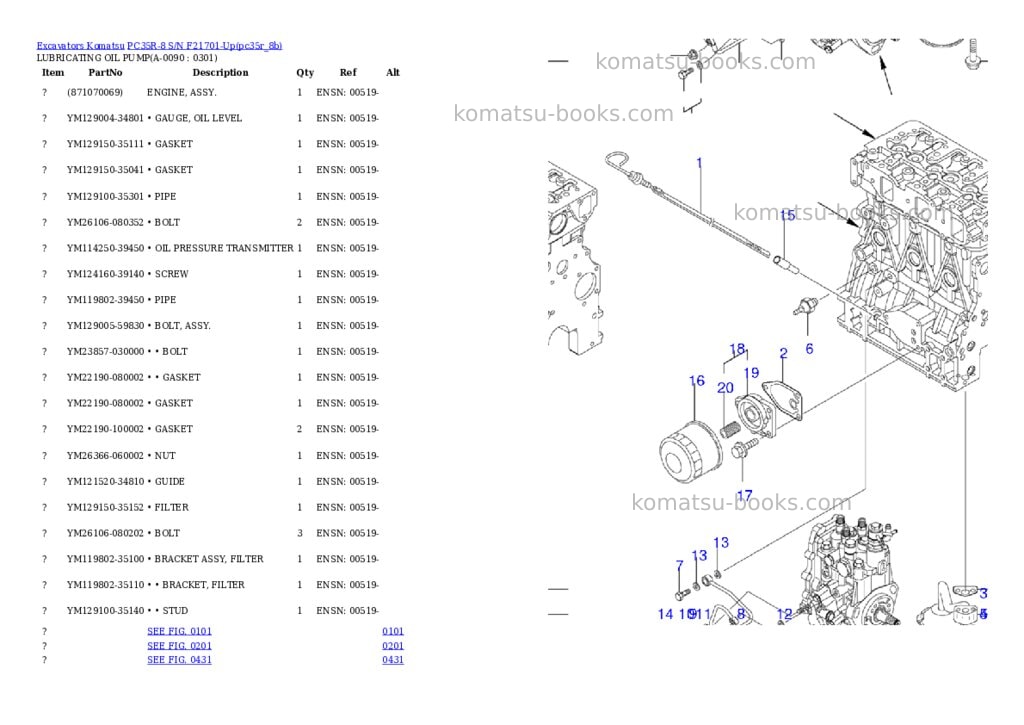1024x725 pixels.
Task: Click the Qty column header
Action: 305,72
